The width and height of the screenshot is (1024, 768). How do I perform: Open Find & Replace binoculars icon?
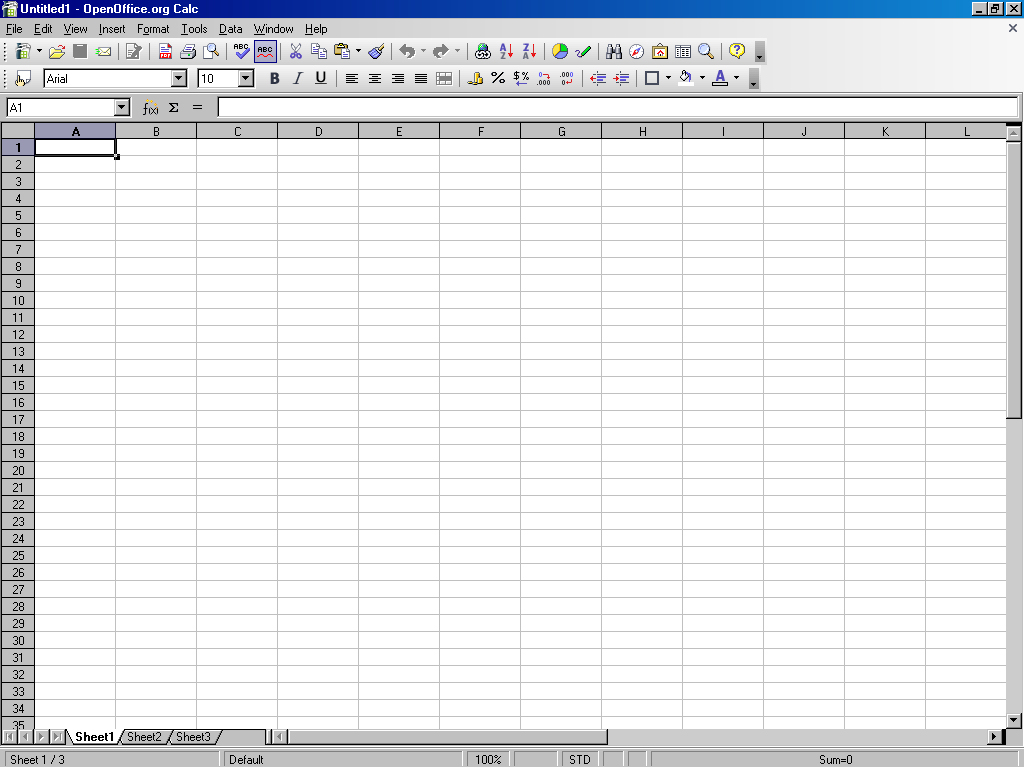(614, 52)
